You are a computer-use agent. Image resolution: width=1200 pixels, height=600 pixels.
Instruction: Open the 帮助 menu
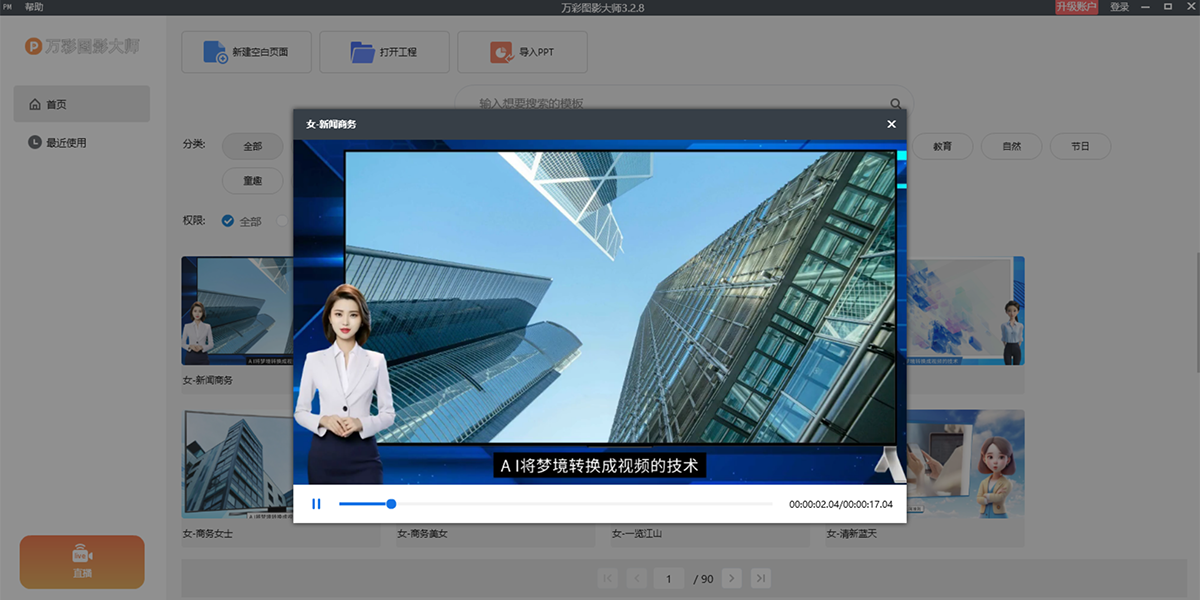[x=34, y=7]
